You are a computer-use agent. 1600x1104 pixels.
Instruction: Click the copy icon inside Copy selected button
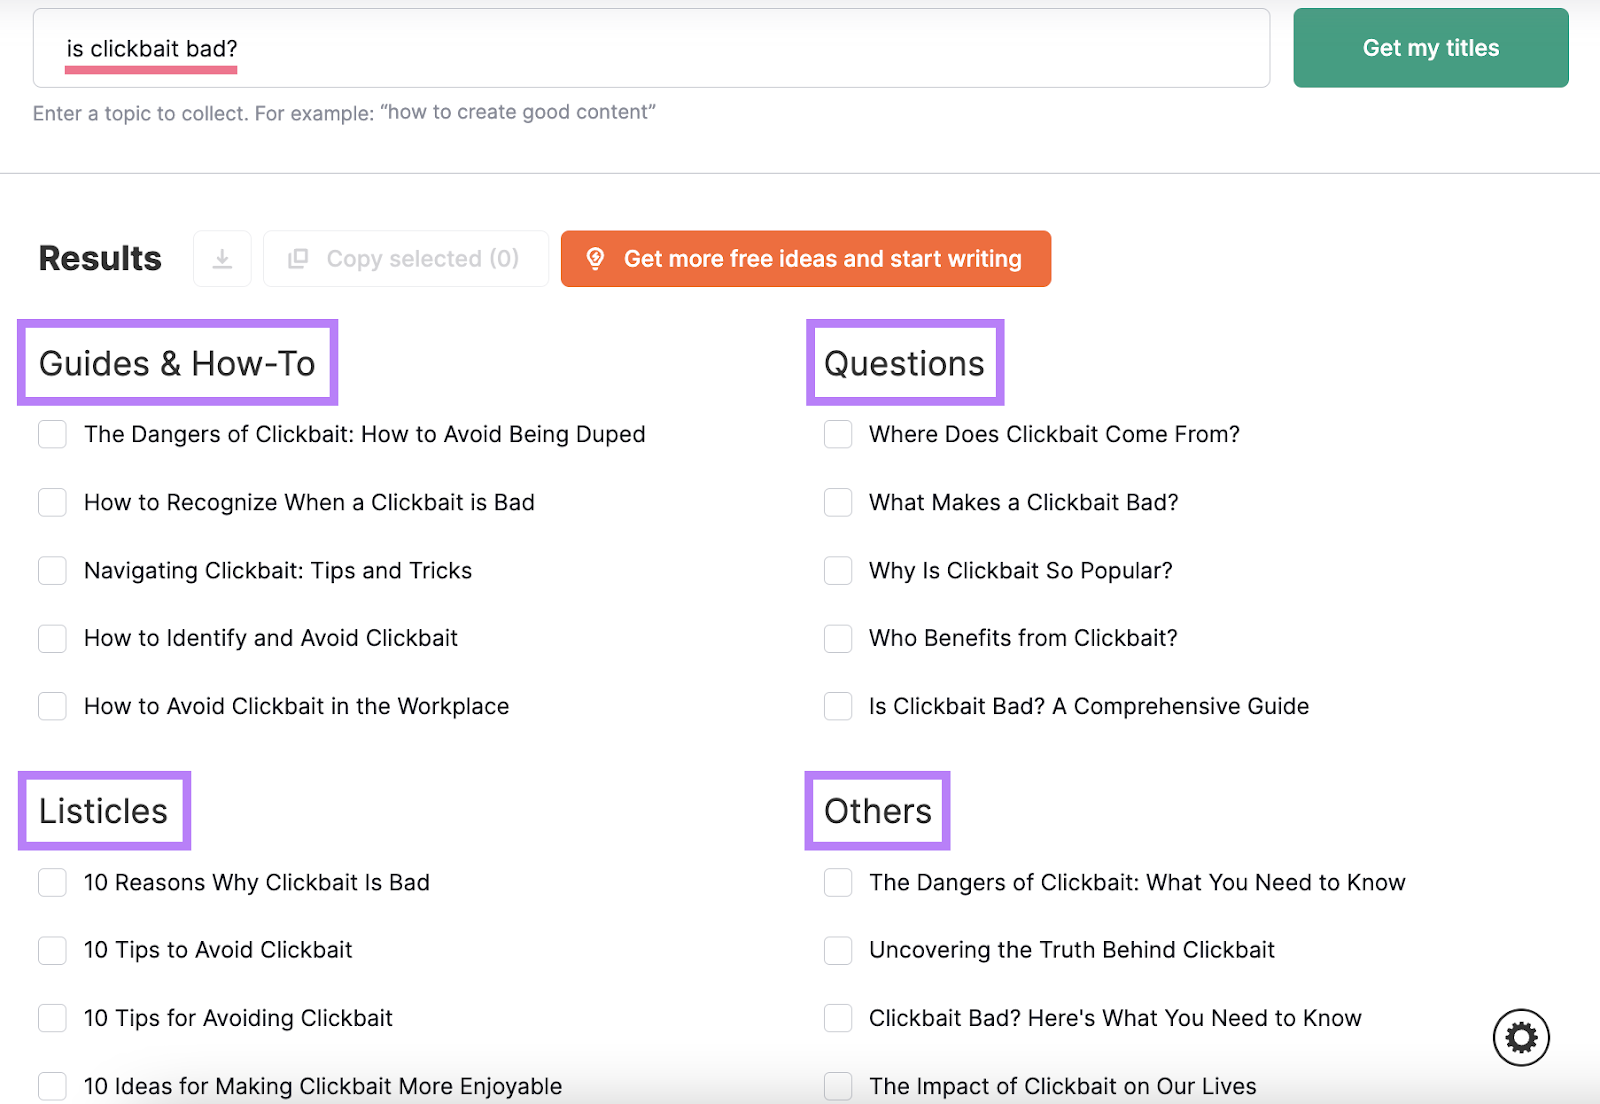pos(298,258)
